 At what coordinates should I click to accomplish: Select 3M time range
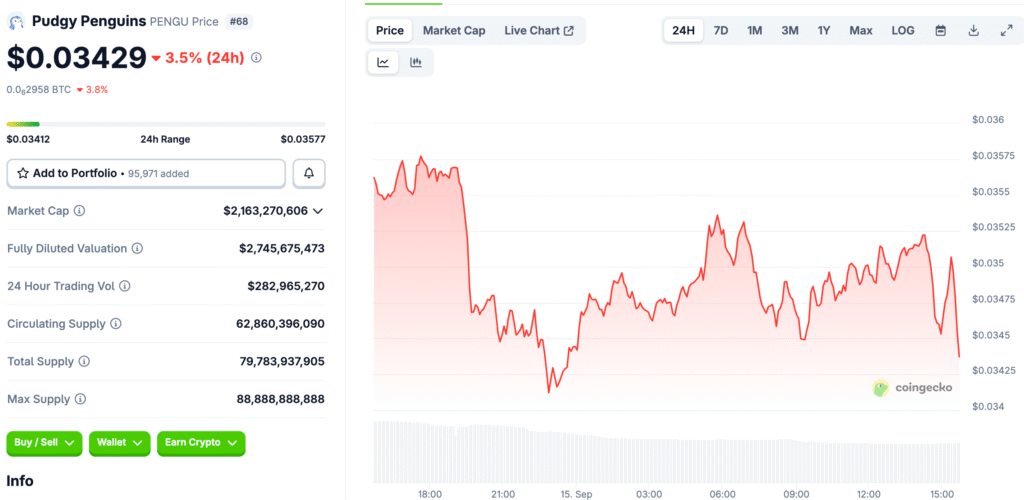click(790, 31)
